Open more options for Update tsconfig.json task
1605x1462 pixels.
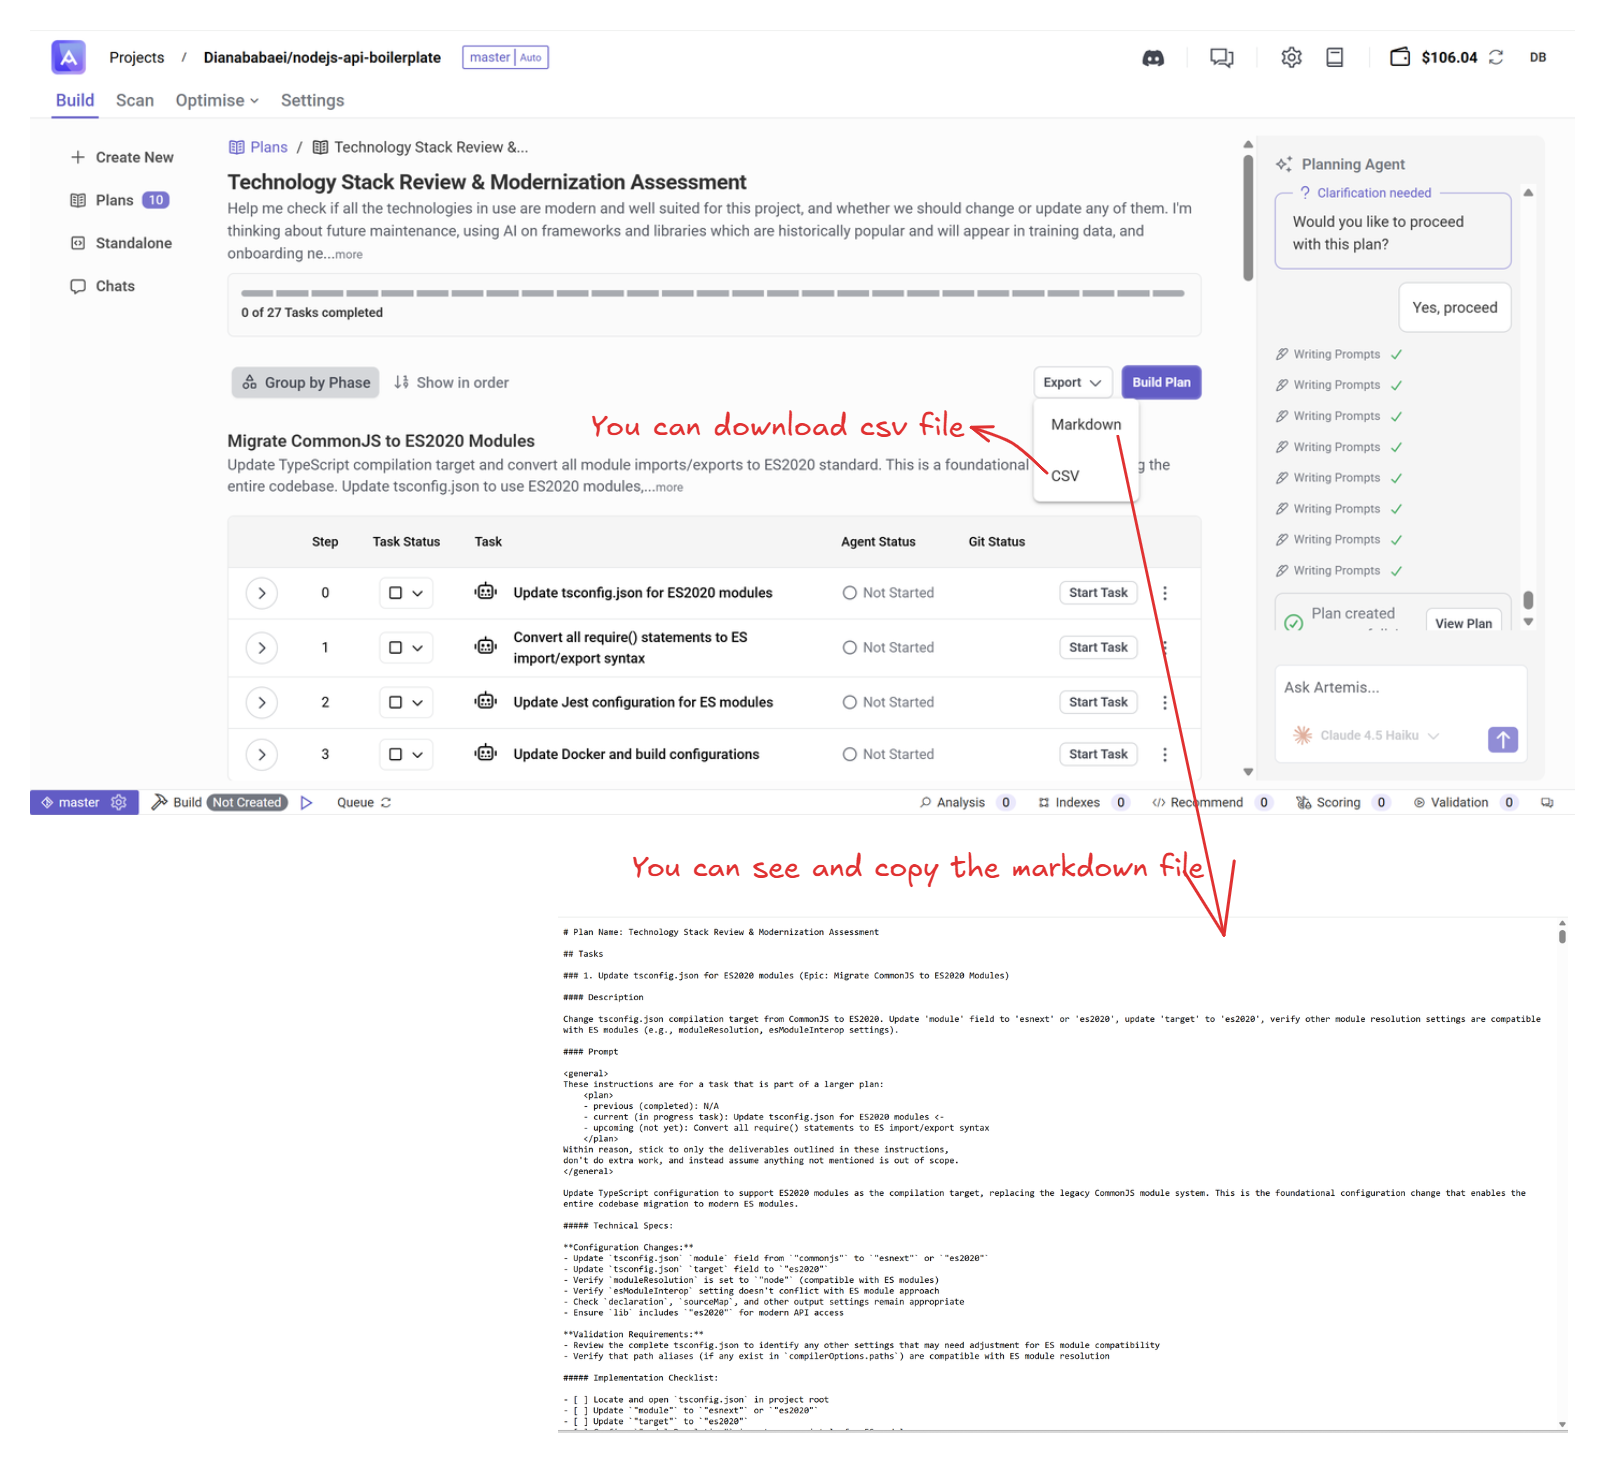[x=1165, y=593]
